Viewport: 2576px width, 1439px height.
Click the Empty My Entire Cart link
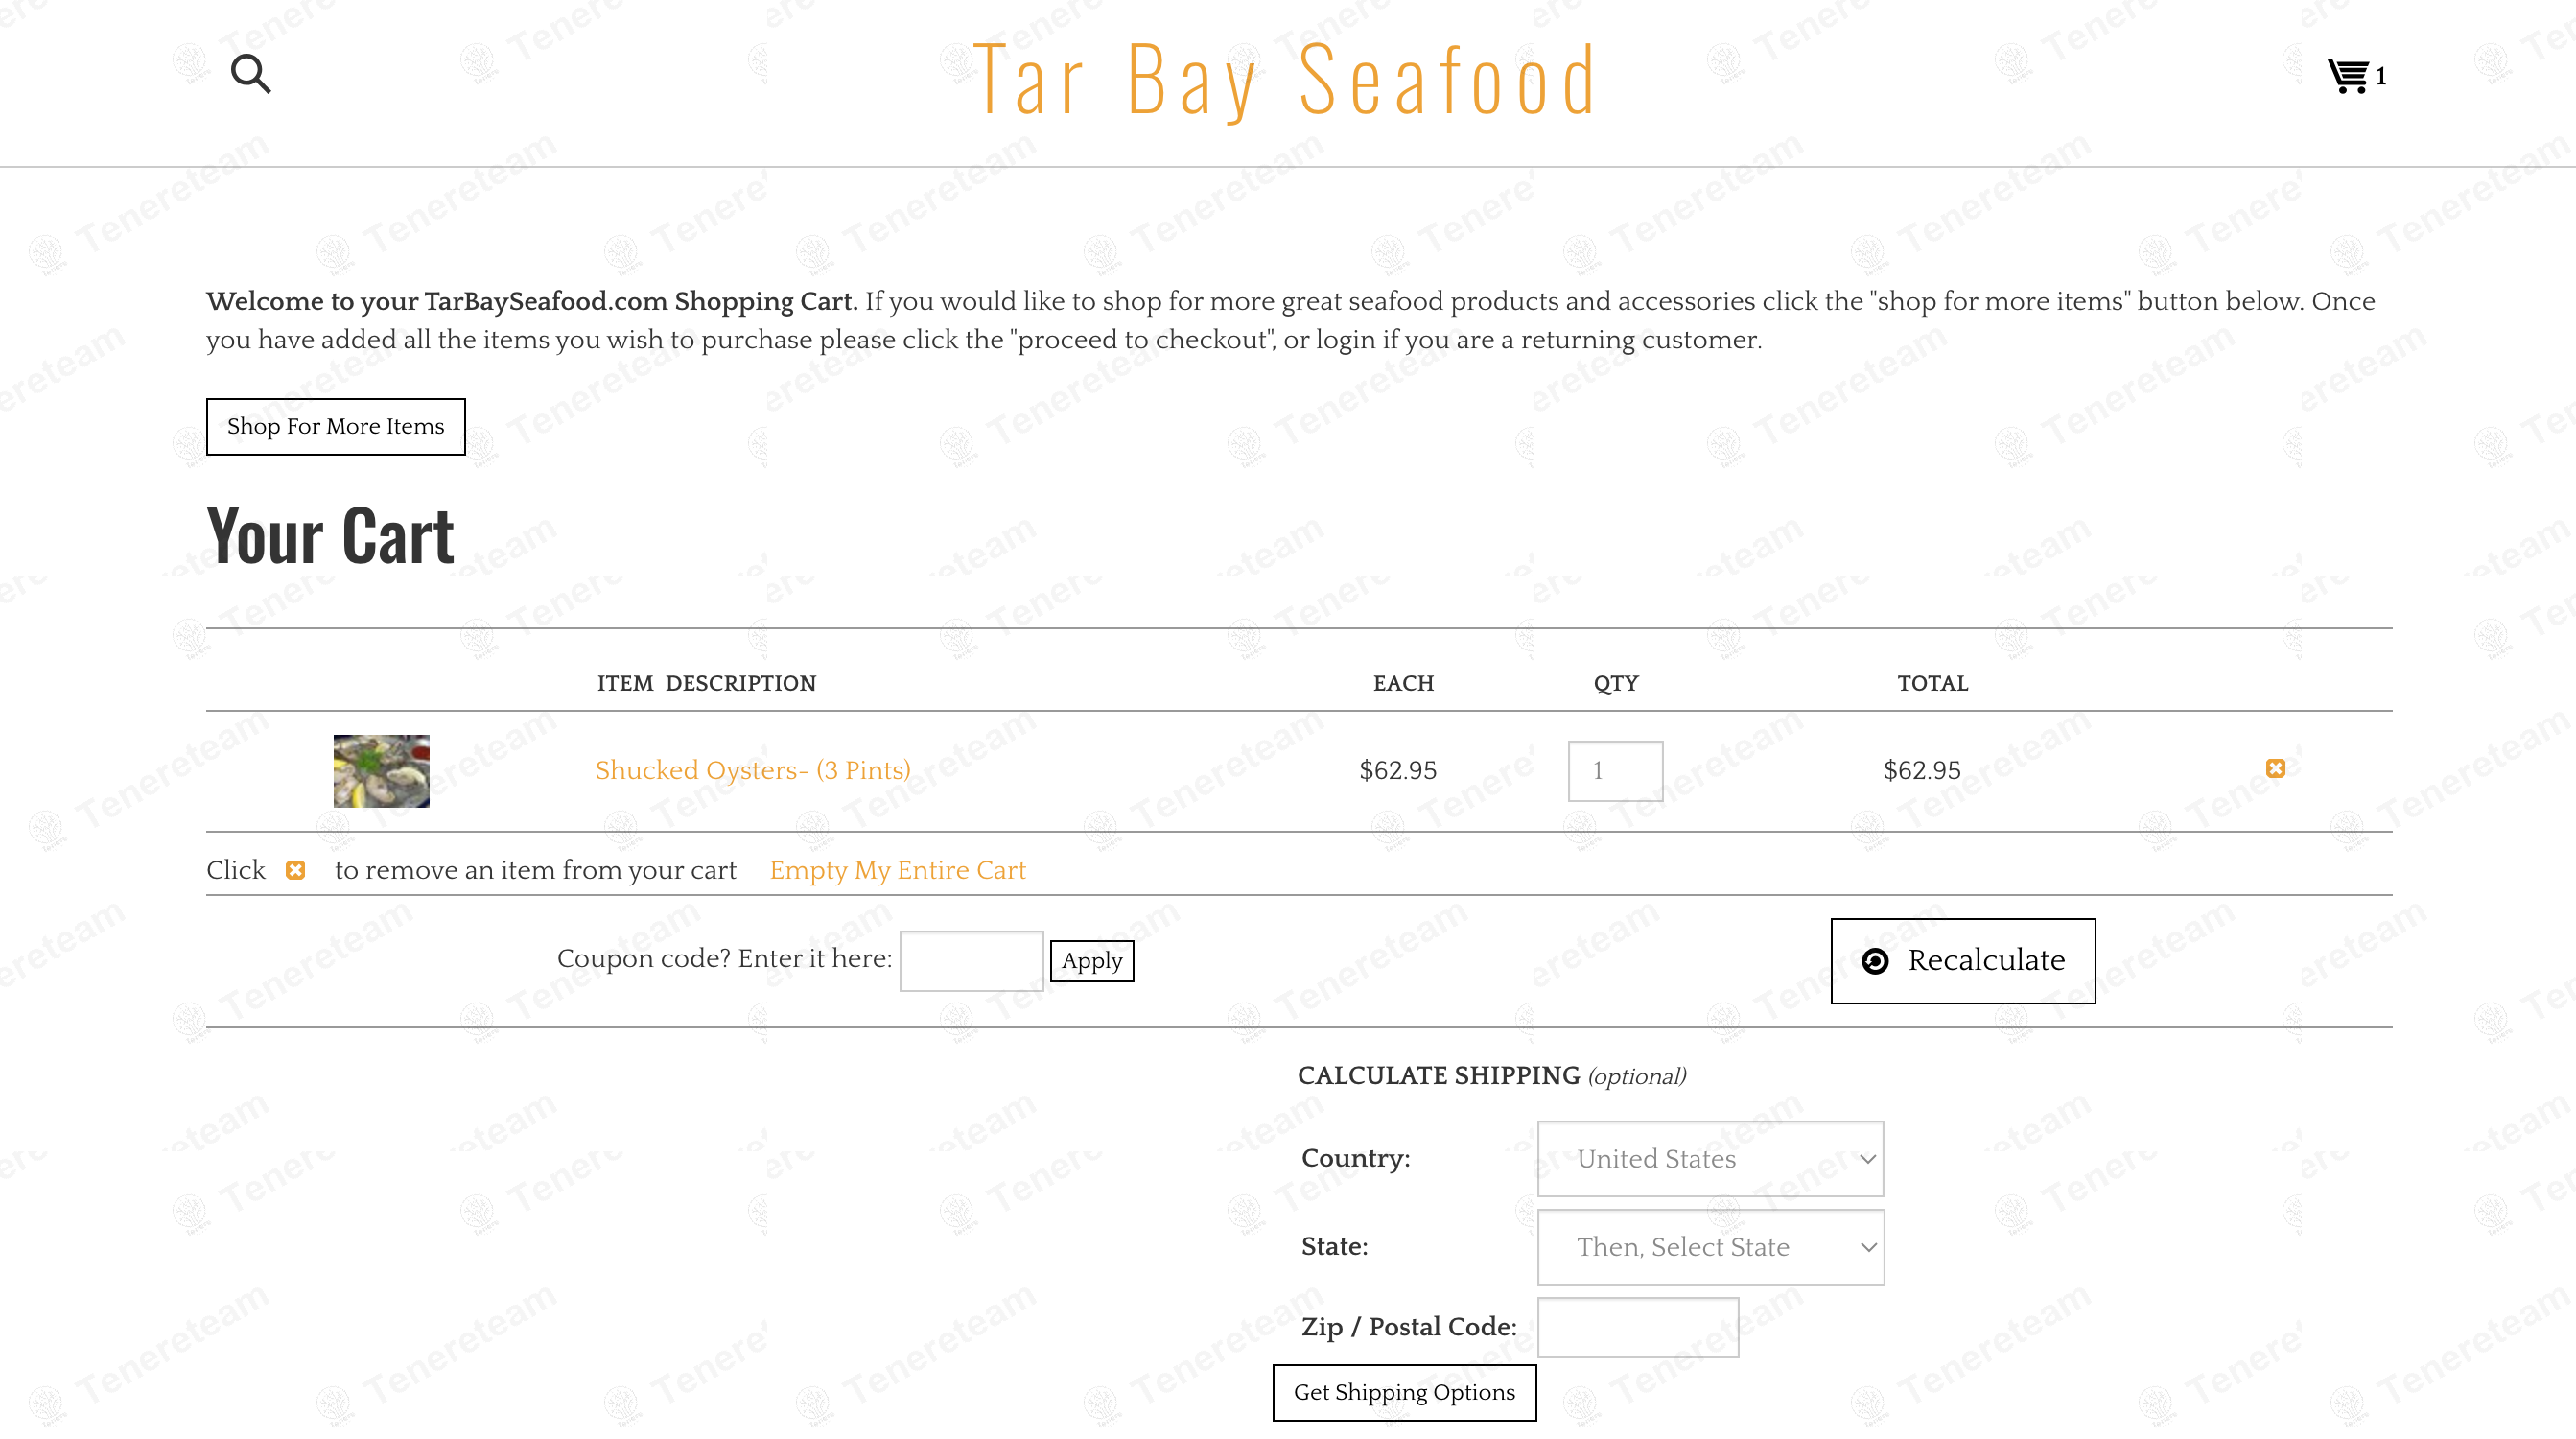click(897, 870)
